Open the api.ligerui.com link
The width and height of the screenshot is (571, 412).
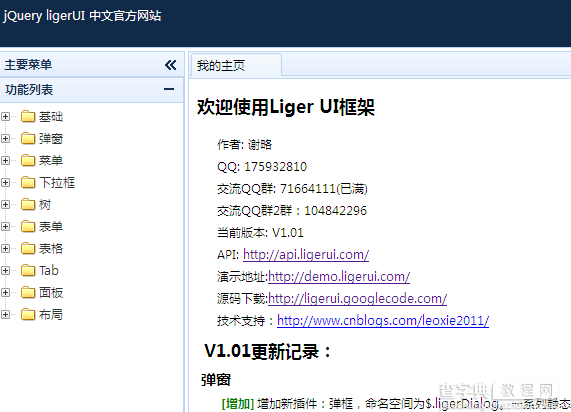306,254
